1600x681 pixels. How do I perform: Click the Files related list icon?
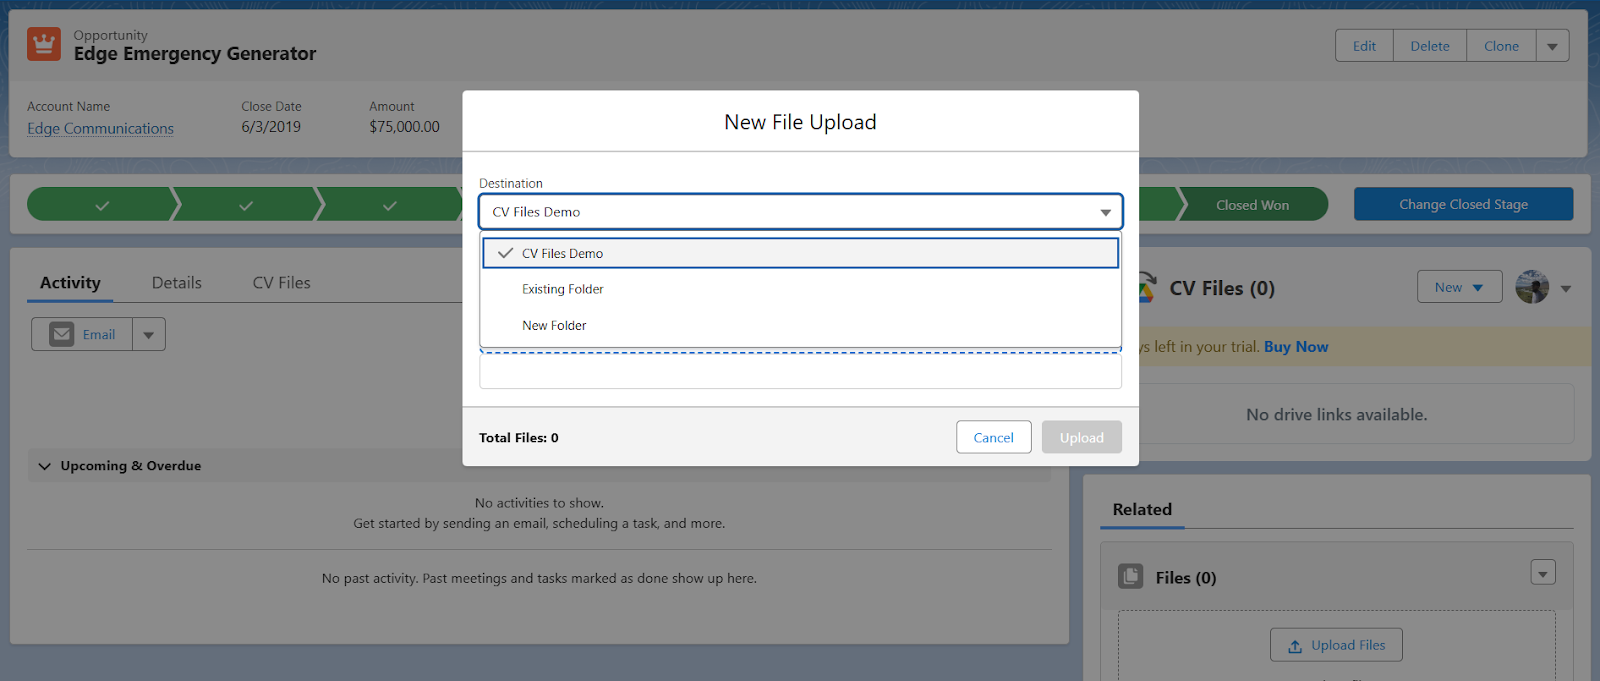point(1130,576)
